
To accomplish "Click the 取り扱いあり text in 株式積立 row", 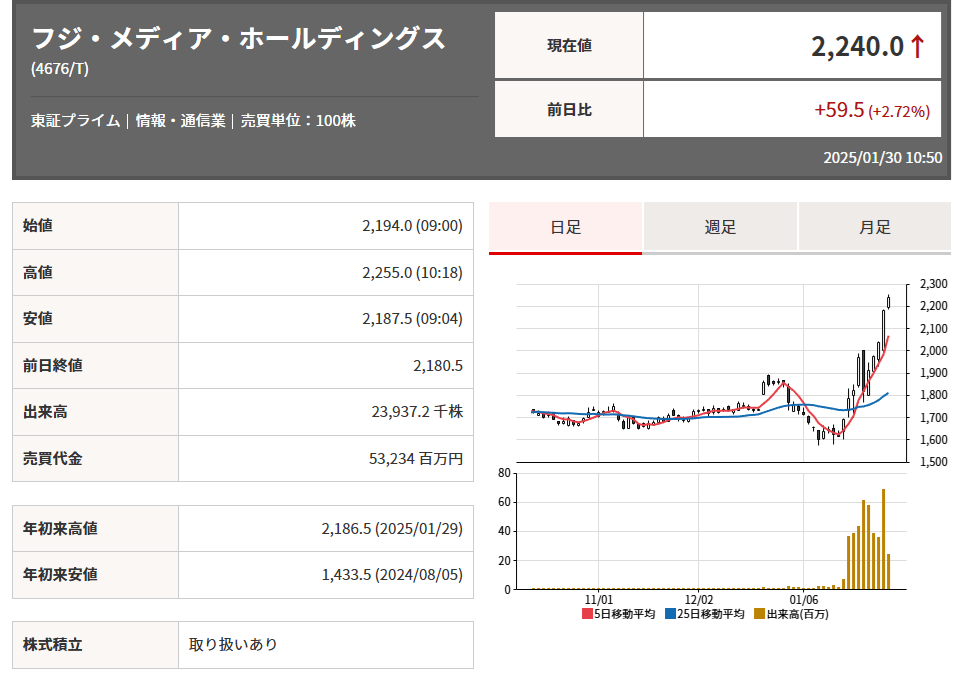I will (233, 645).
